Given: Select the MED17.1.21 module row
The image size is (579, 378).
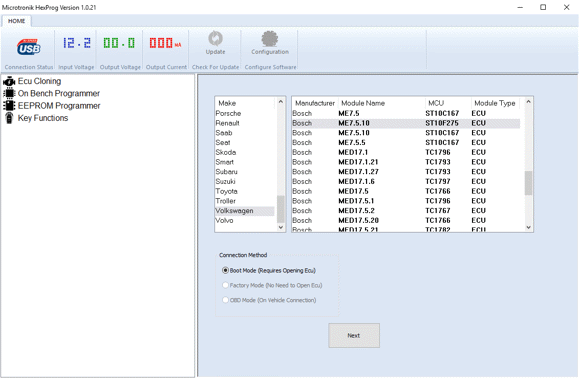Looking at the screenshot, I should point(406,162).
